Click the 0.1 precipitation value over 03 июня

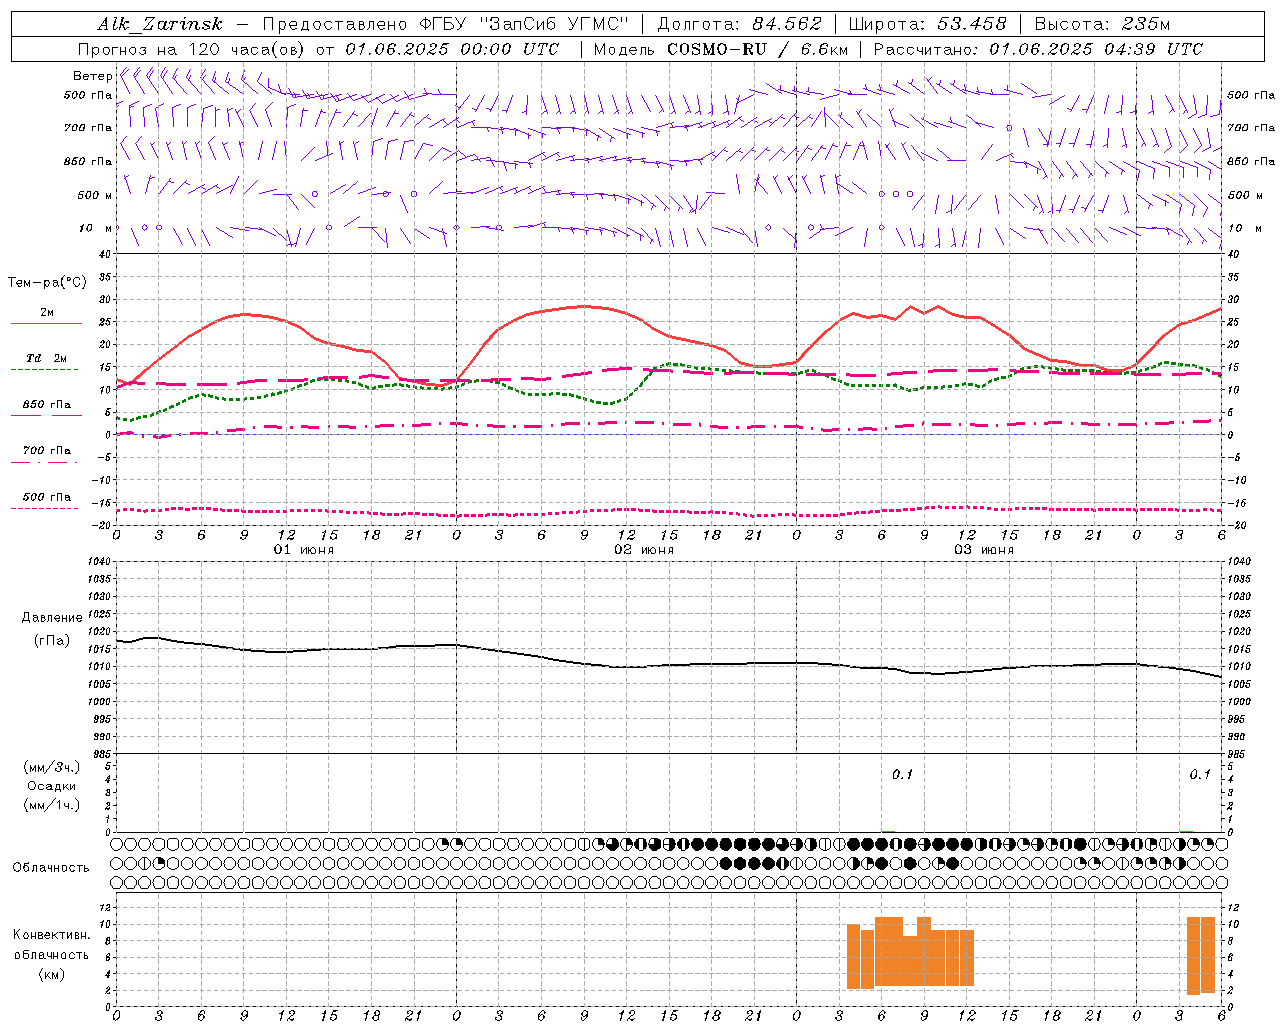click(903, 774)
